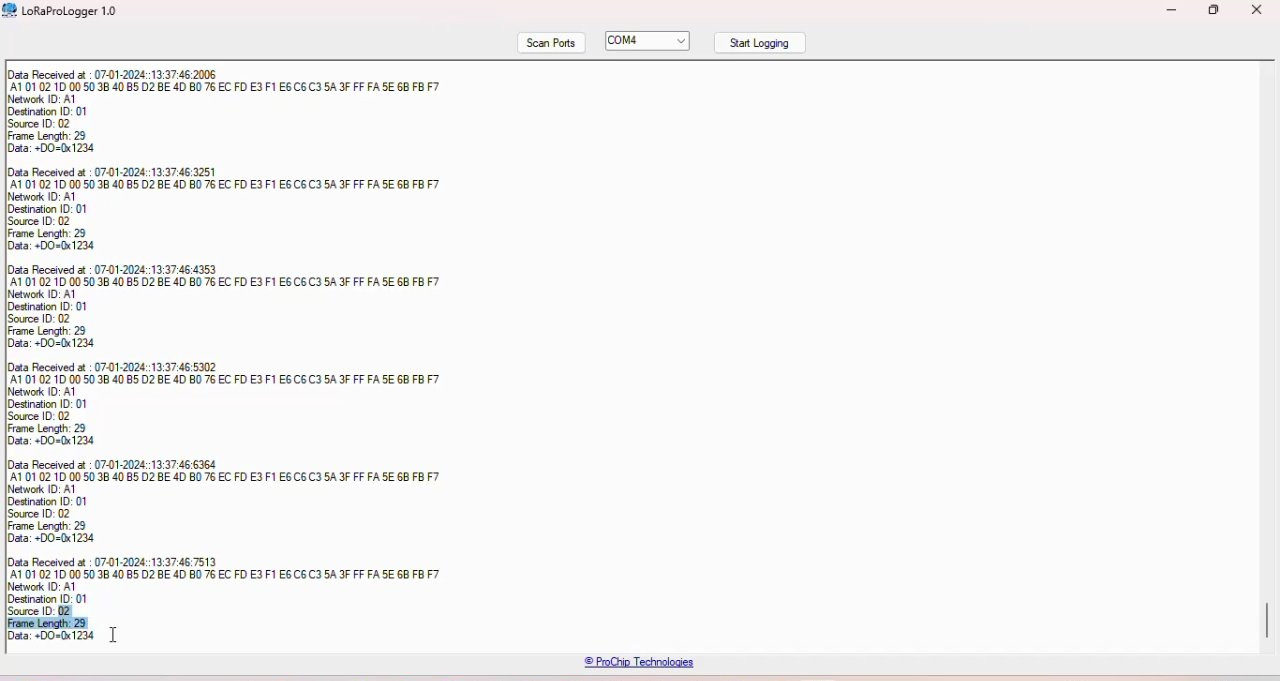Viewport: 1280px width, 681px height.
Task: Minimize the LoRaProLogger window
Action: [1172, 11]
